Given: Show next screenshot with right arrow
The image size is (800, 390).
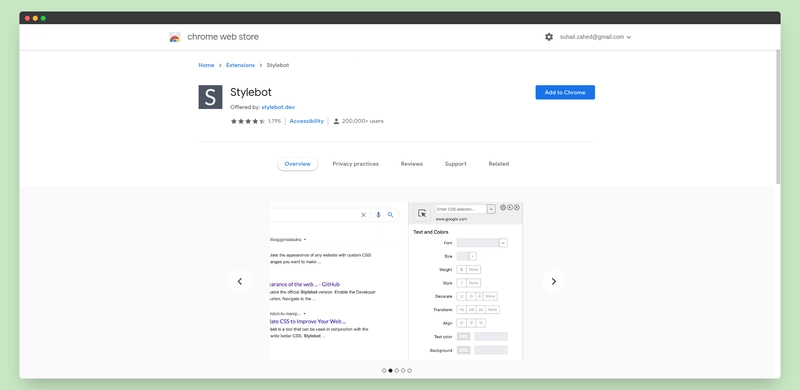Looking at the screenshot, I should click(x=554, y=281).
